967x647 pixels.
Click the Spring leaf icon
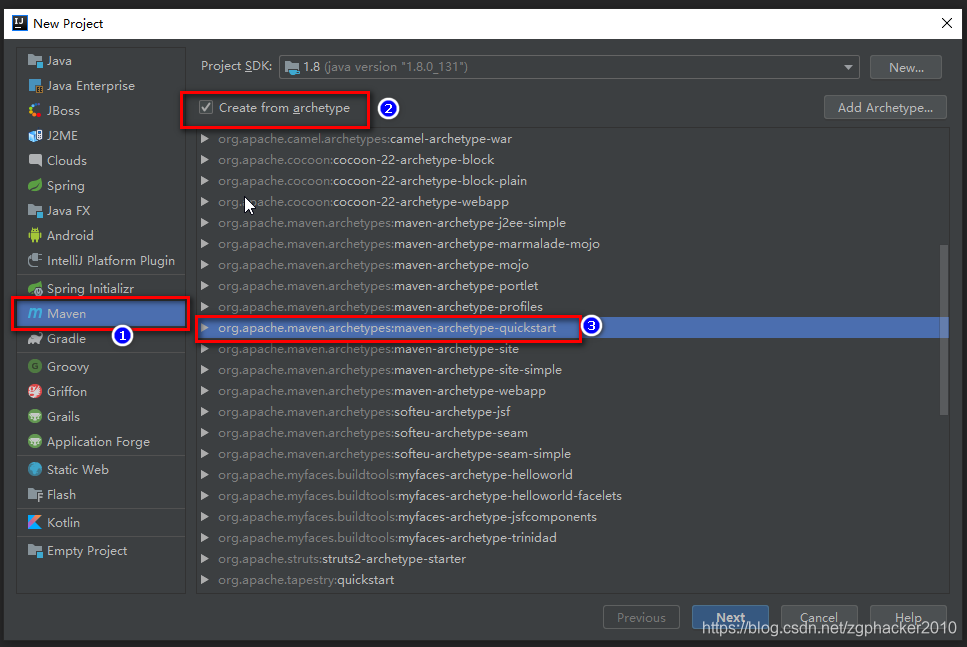pyautogui.click(x=35, y=186)
